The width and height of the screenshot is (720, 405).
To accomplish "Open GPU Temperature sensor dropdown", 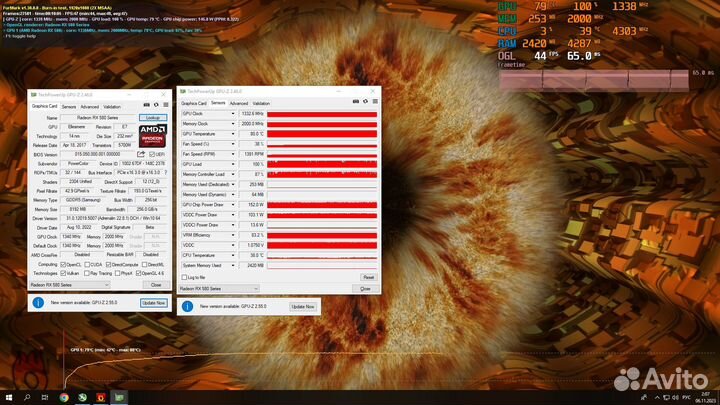I will (232, 134).
